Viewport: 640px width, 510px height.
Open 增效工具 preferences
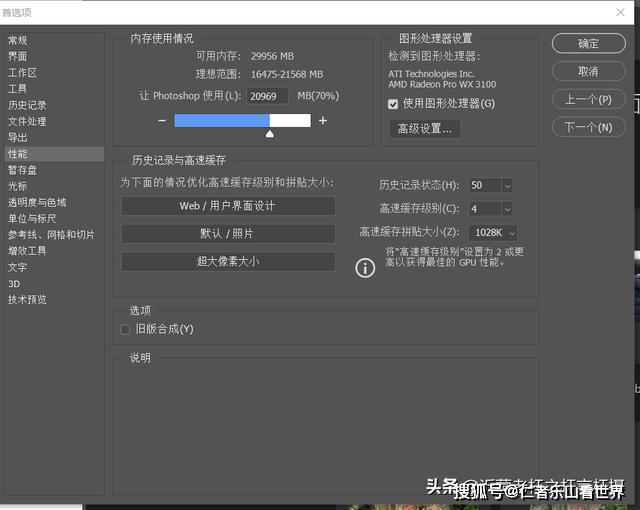point(27,251)
